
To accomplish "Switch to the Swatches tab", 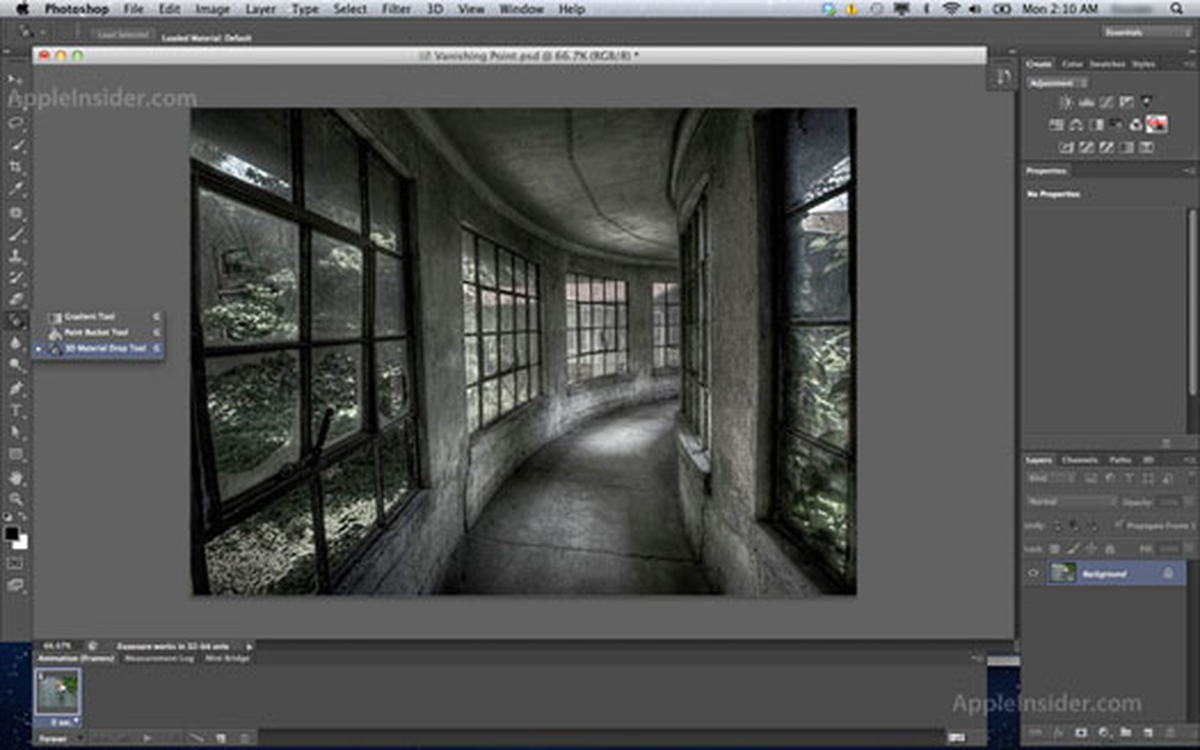I will pos(1107,64).
